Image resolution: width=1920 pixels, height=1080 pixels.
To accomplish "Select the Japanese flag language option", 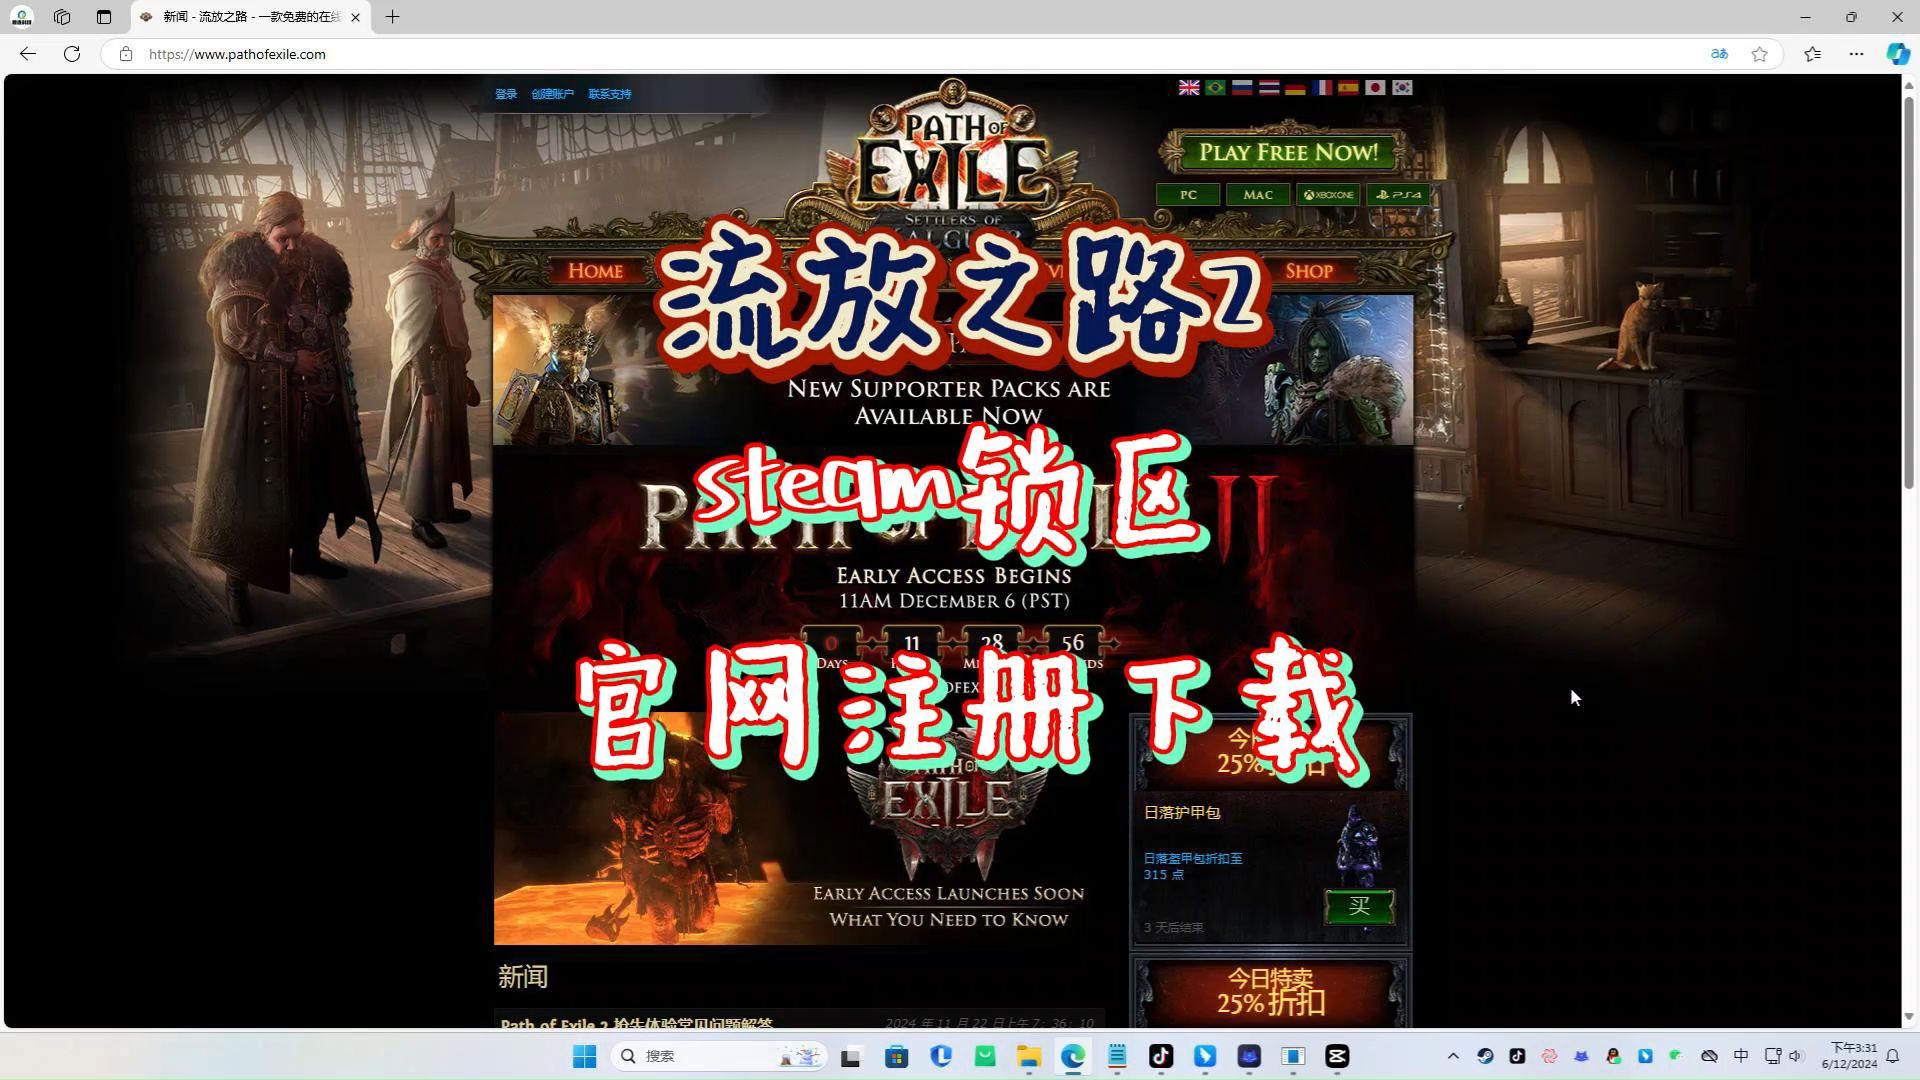I will pos(1375,88).
